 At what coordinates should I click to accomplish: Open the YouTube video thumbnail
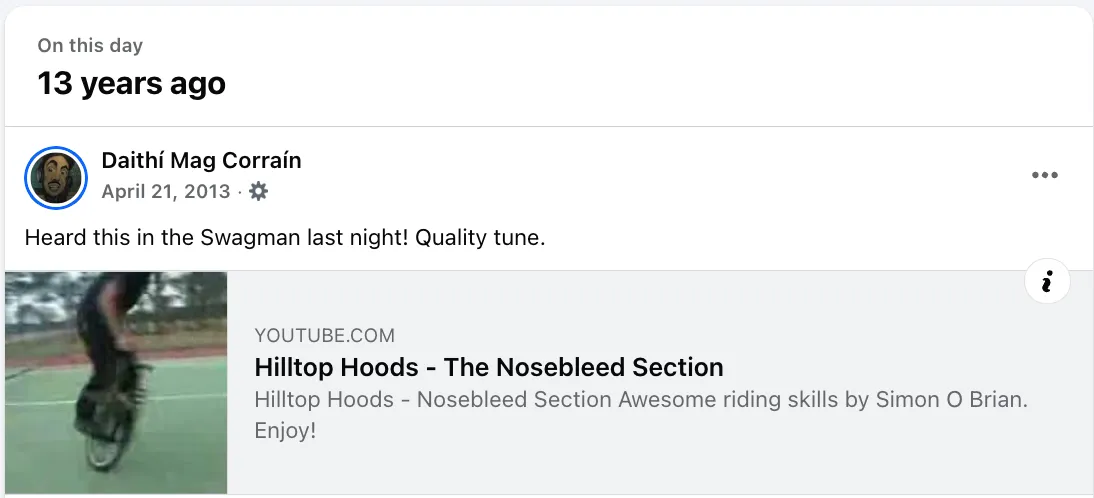tap(116, 382)
